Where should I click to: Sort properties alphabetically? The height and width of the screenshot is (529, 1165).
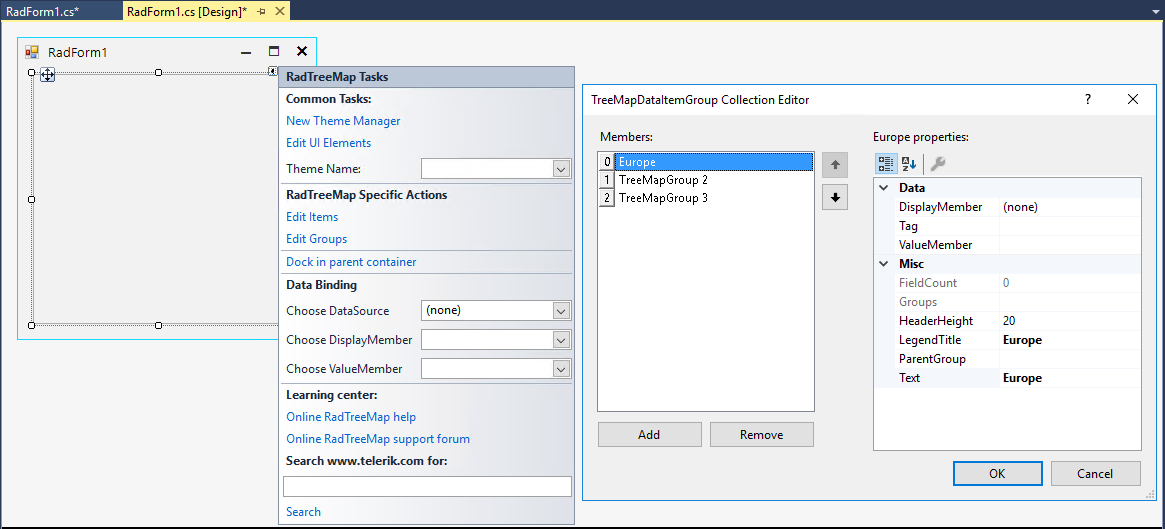click(909, 163)
